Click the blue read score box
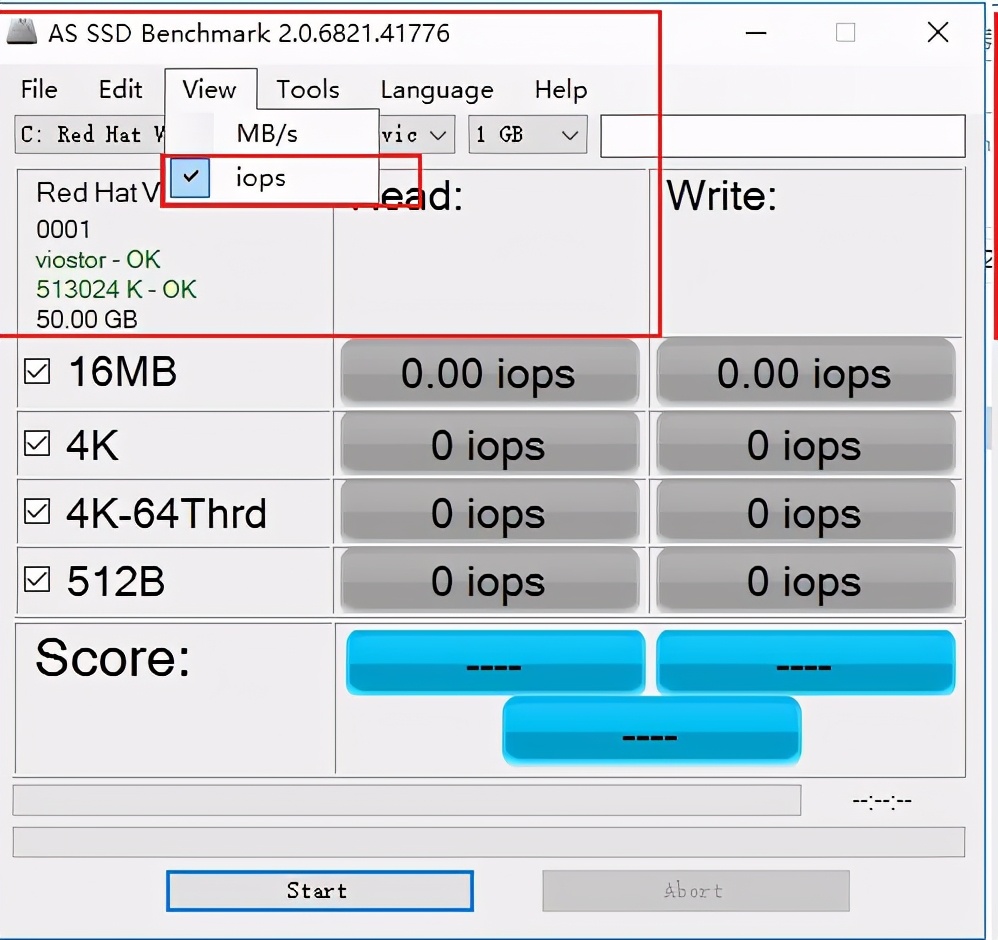Image resolution: width=998 pixels, height=940 pixels. pyautogui.click(x=495, y=662)
